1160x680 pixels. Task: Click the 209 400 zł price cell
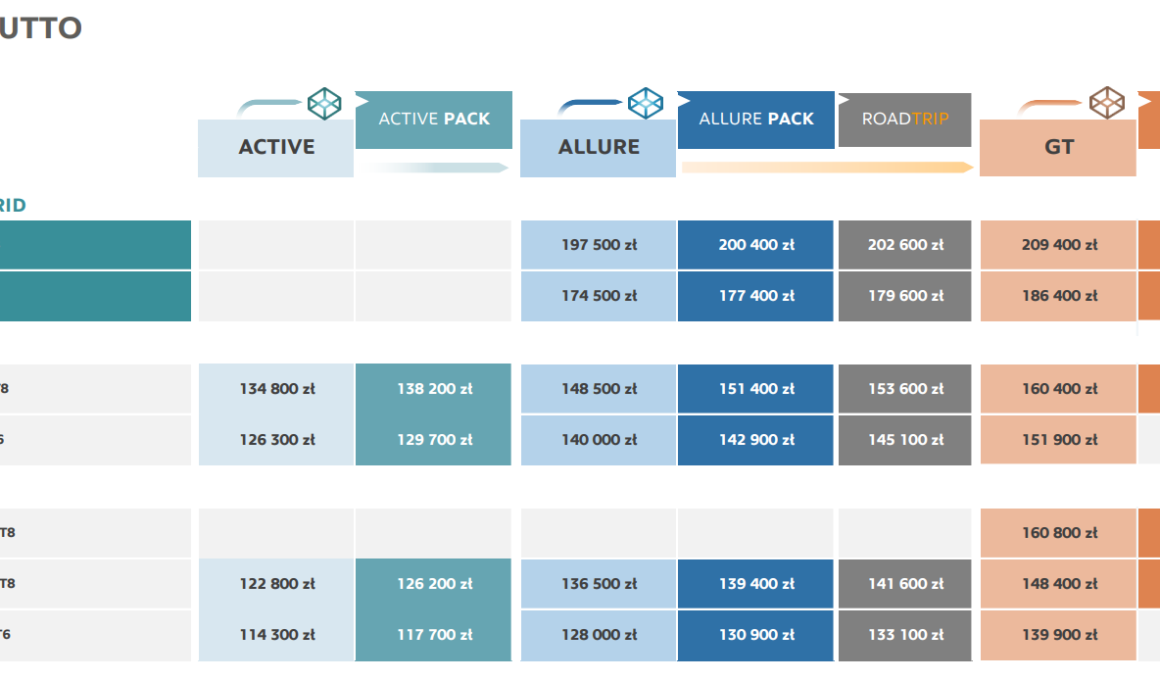[x=1059, y=245]
